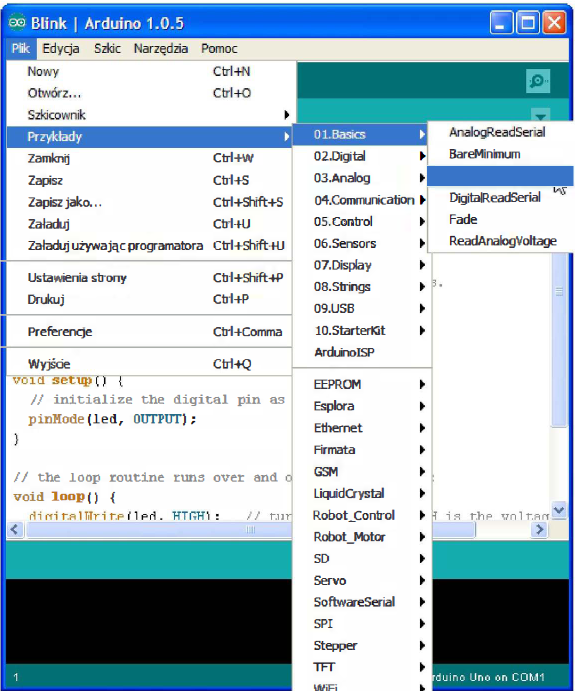This screenshot has width=575, height=691.
Task: Expand the Szkicownik submenu
Action: [x=149, y=115]
